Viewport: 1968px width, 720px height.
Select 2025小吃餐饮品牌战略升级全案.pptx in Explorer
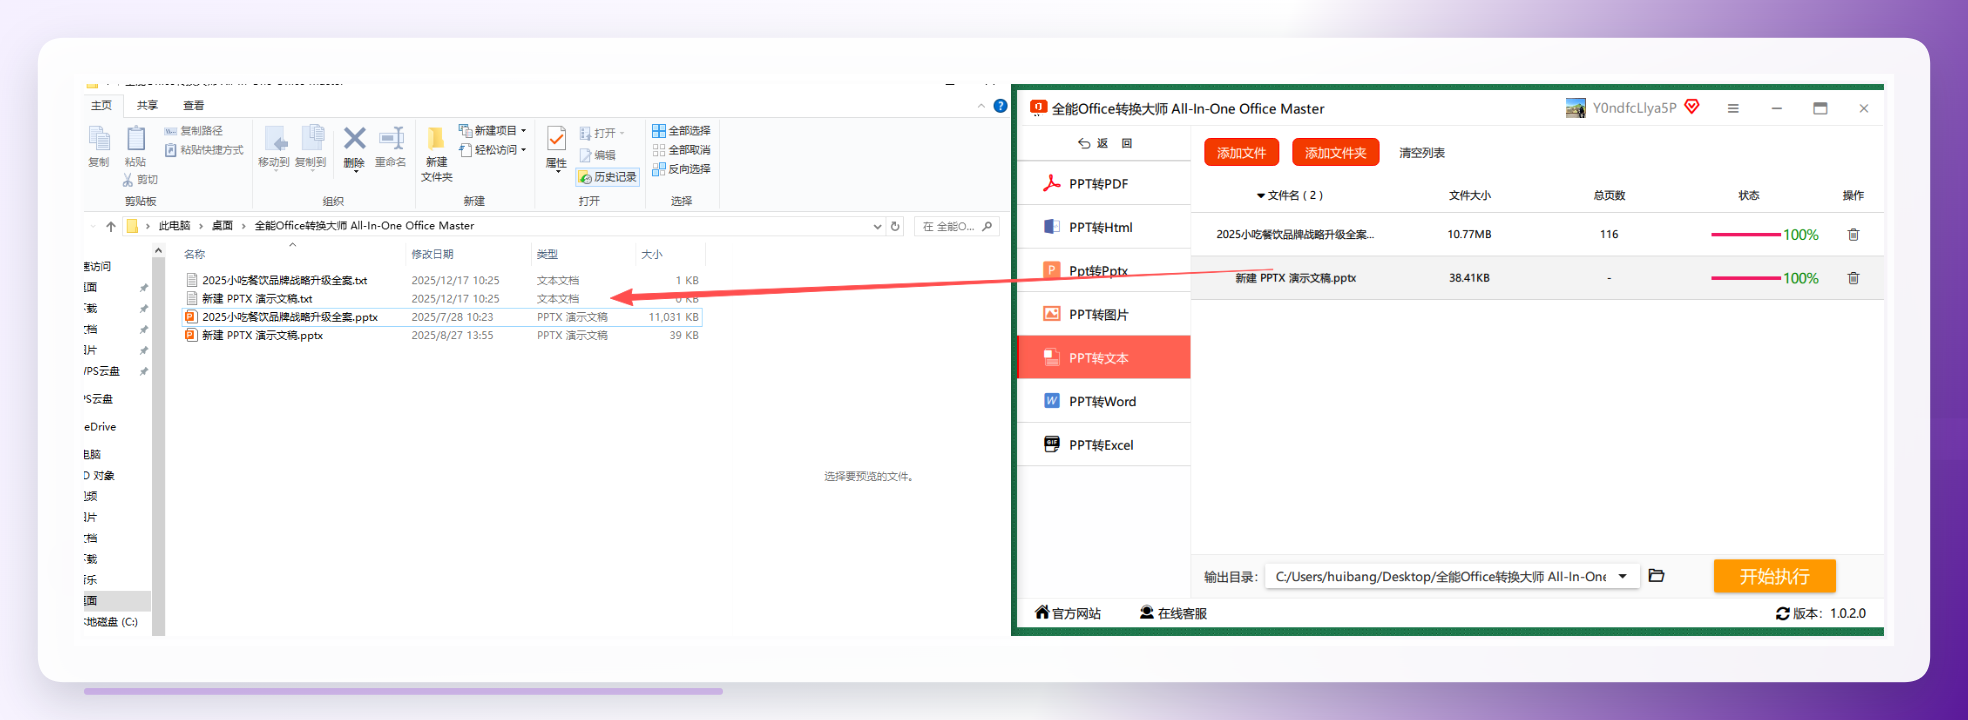(442, 317)
